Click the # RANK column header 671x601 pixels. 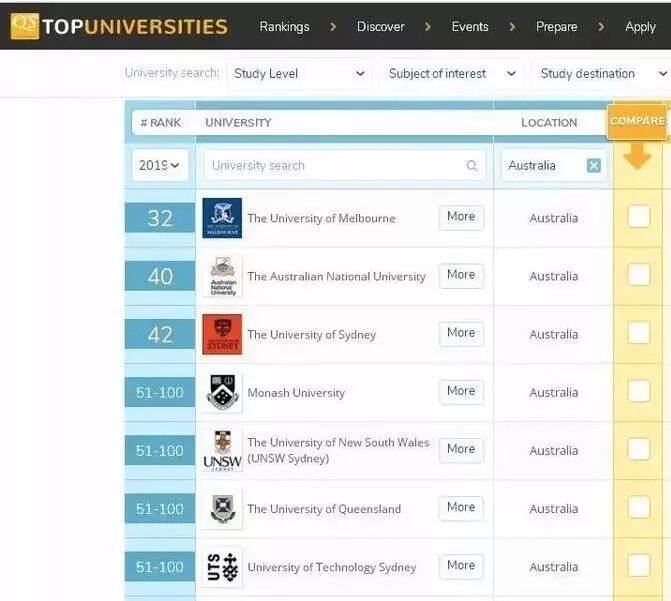(160, 123)
